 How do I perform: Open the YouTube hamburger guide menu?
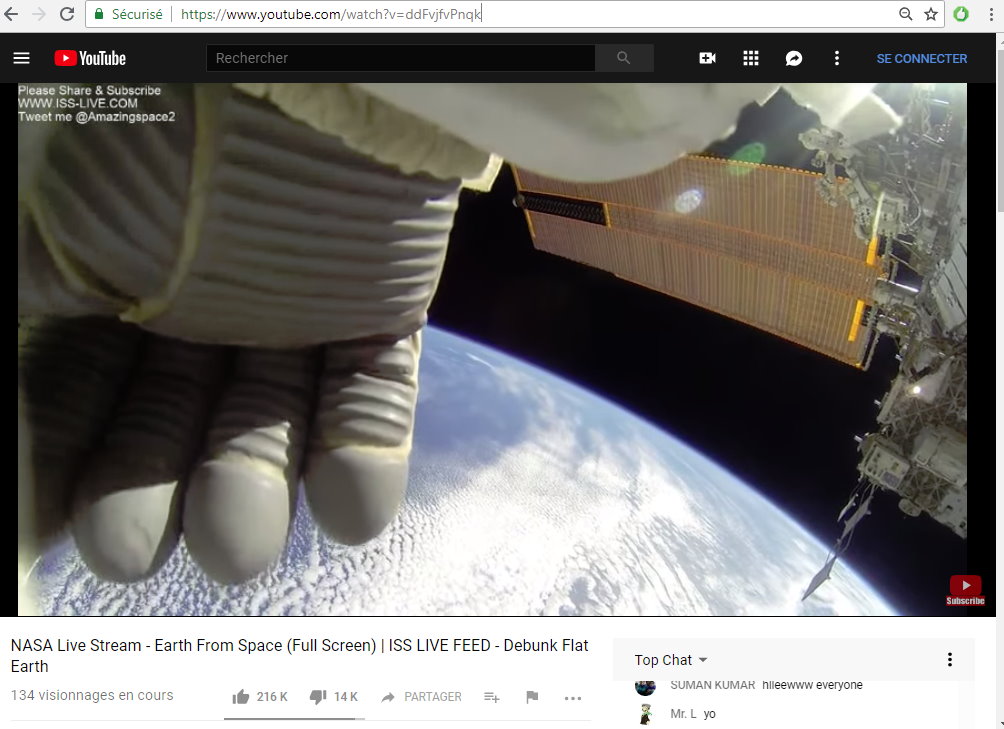click(x=22, y=58)
